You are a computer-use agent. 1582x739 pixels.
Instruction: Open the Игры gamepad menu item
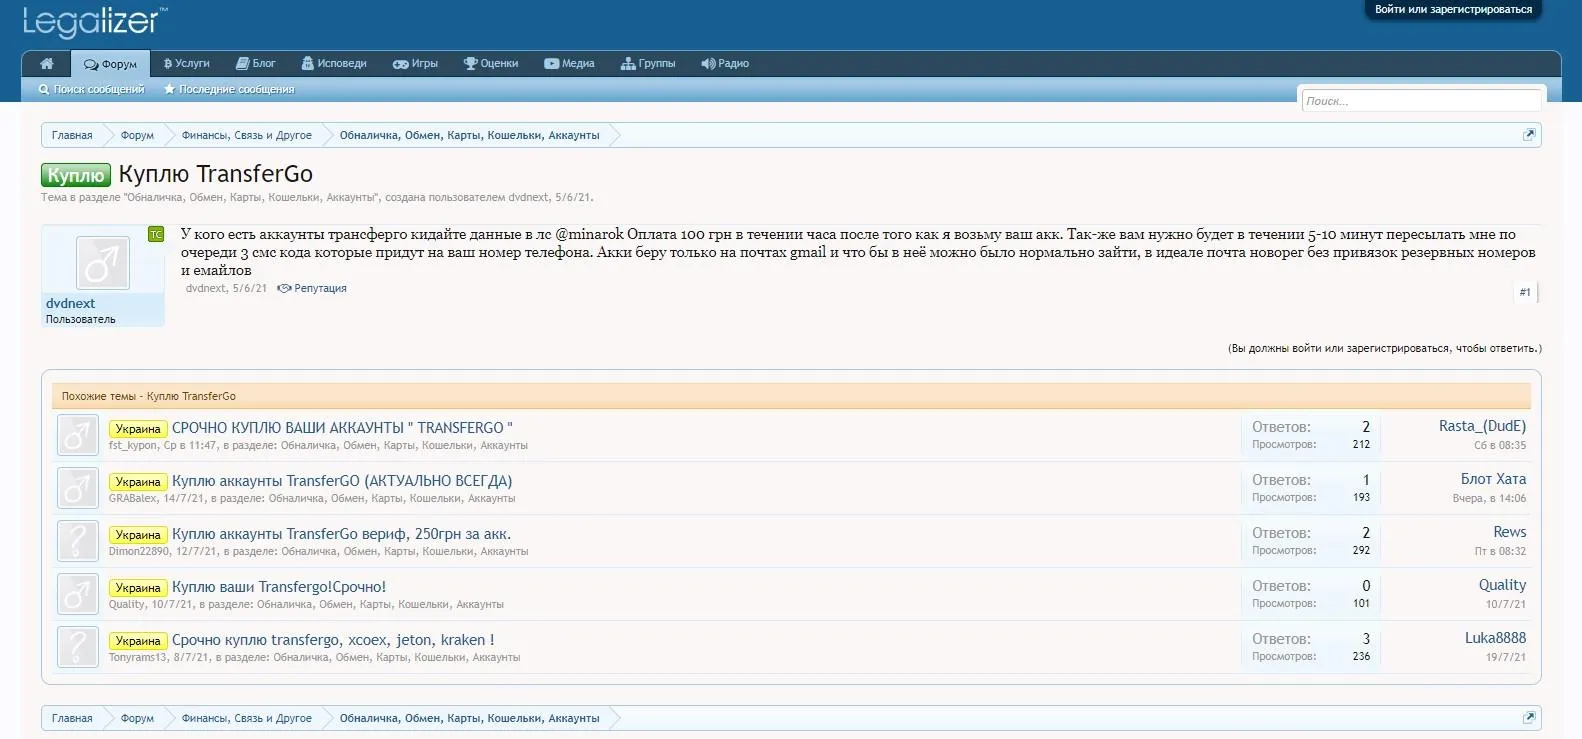[415, 64]
